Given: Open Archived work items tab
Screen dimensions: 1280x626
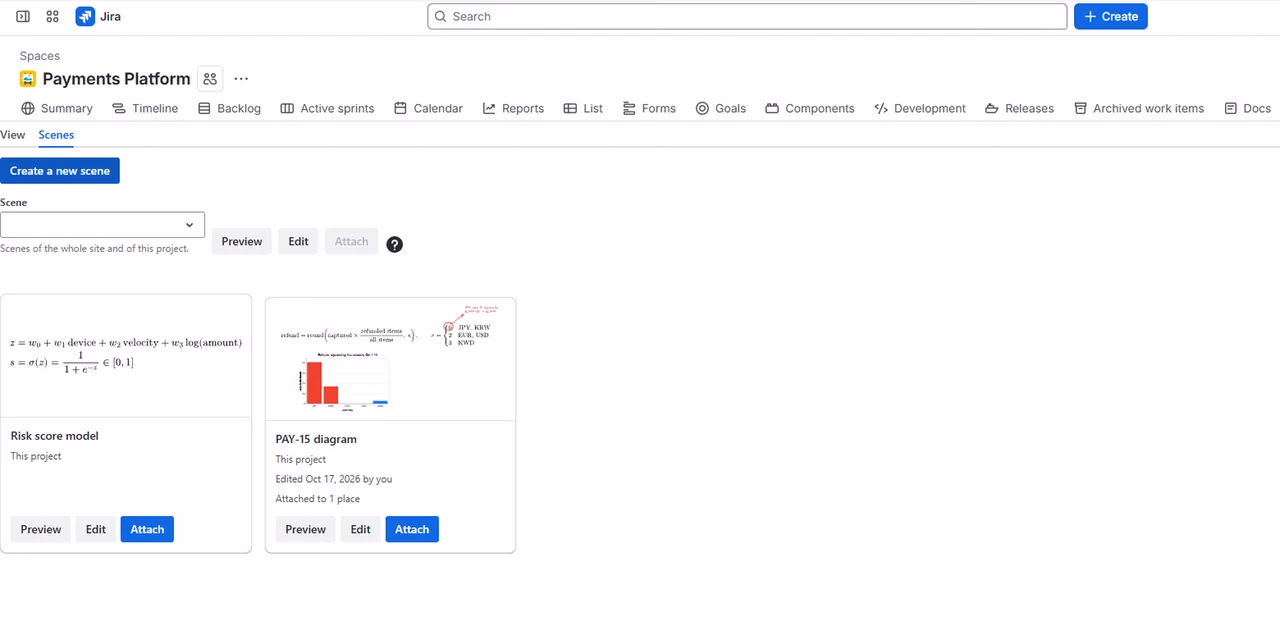Looking at the screenshot, I should 1139,108.
